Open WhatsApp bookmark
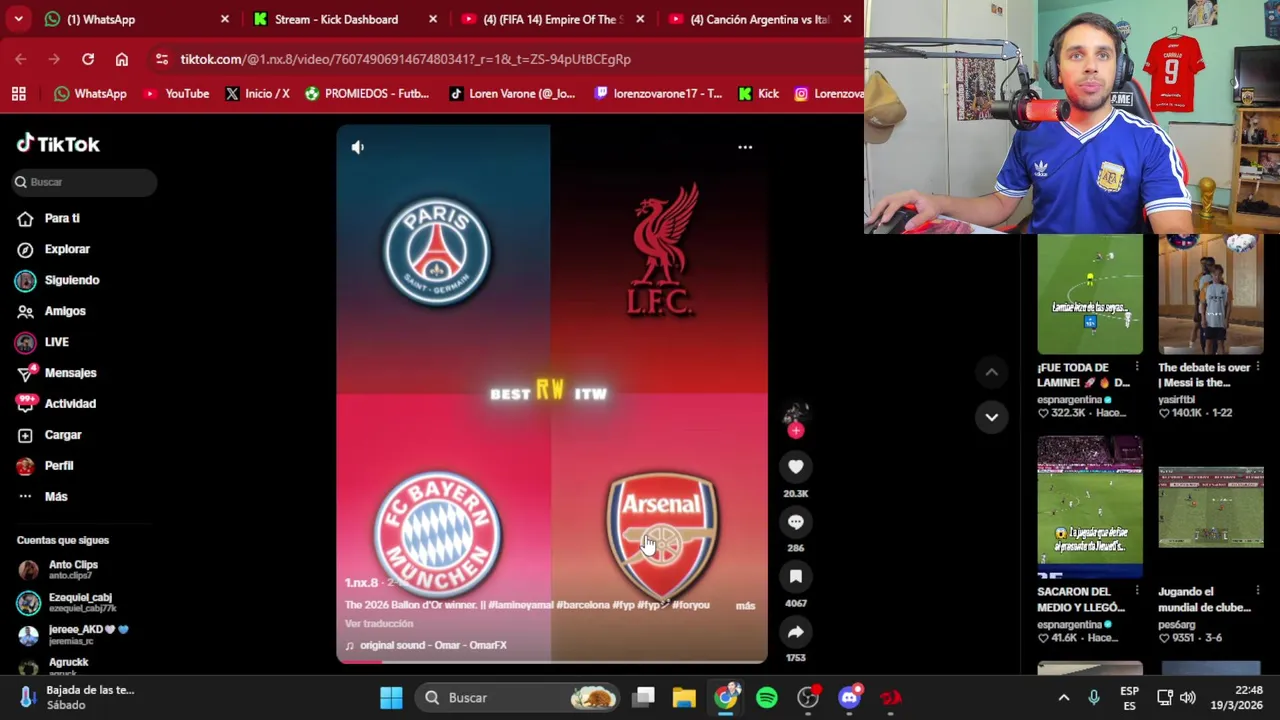Screen dimensions: 1280x720 pos(91,94)
